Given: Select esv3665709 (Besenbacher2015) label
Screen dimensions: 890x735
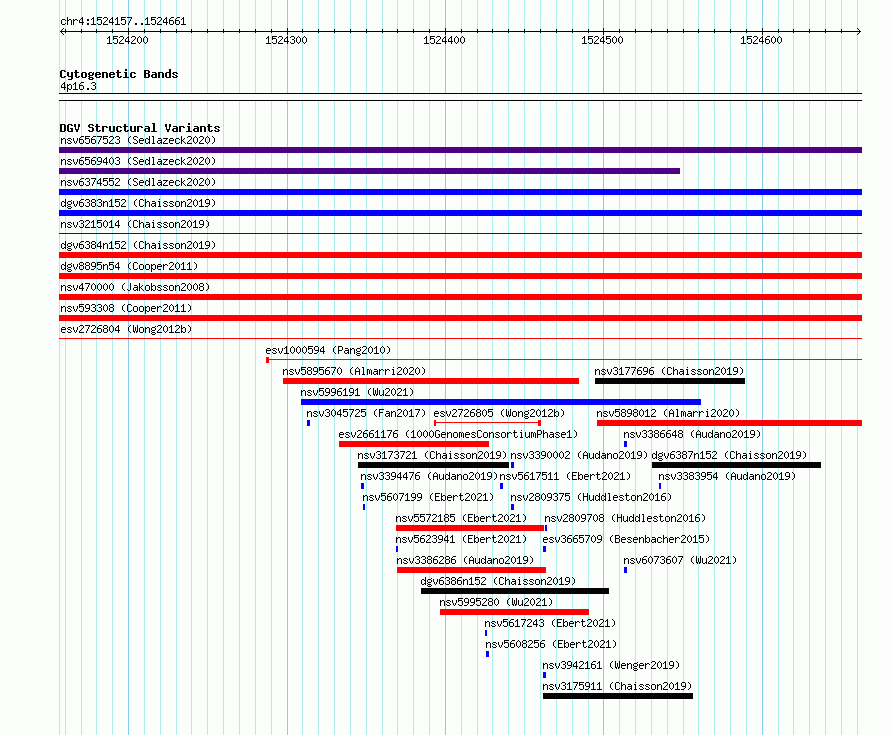Looking at the screenshot, I should pos(626,539).
